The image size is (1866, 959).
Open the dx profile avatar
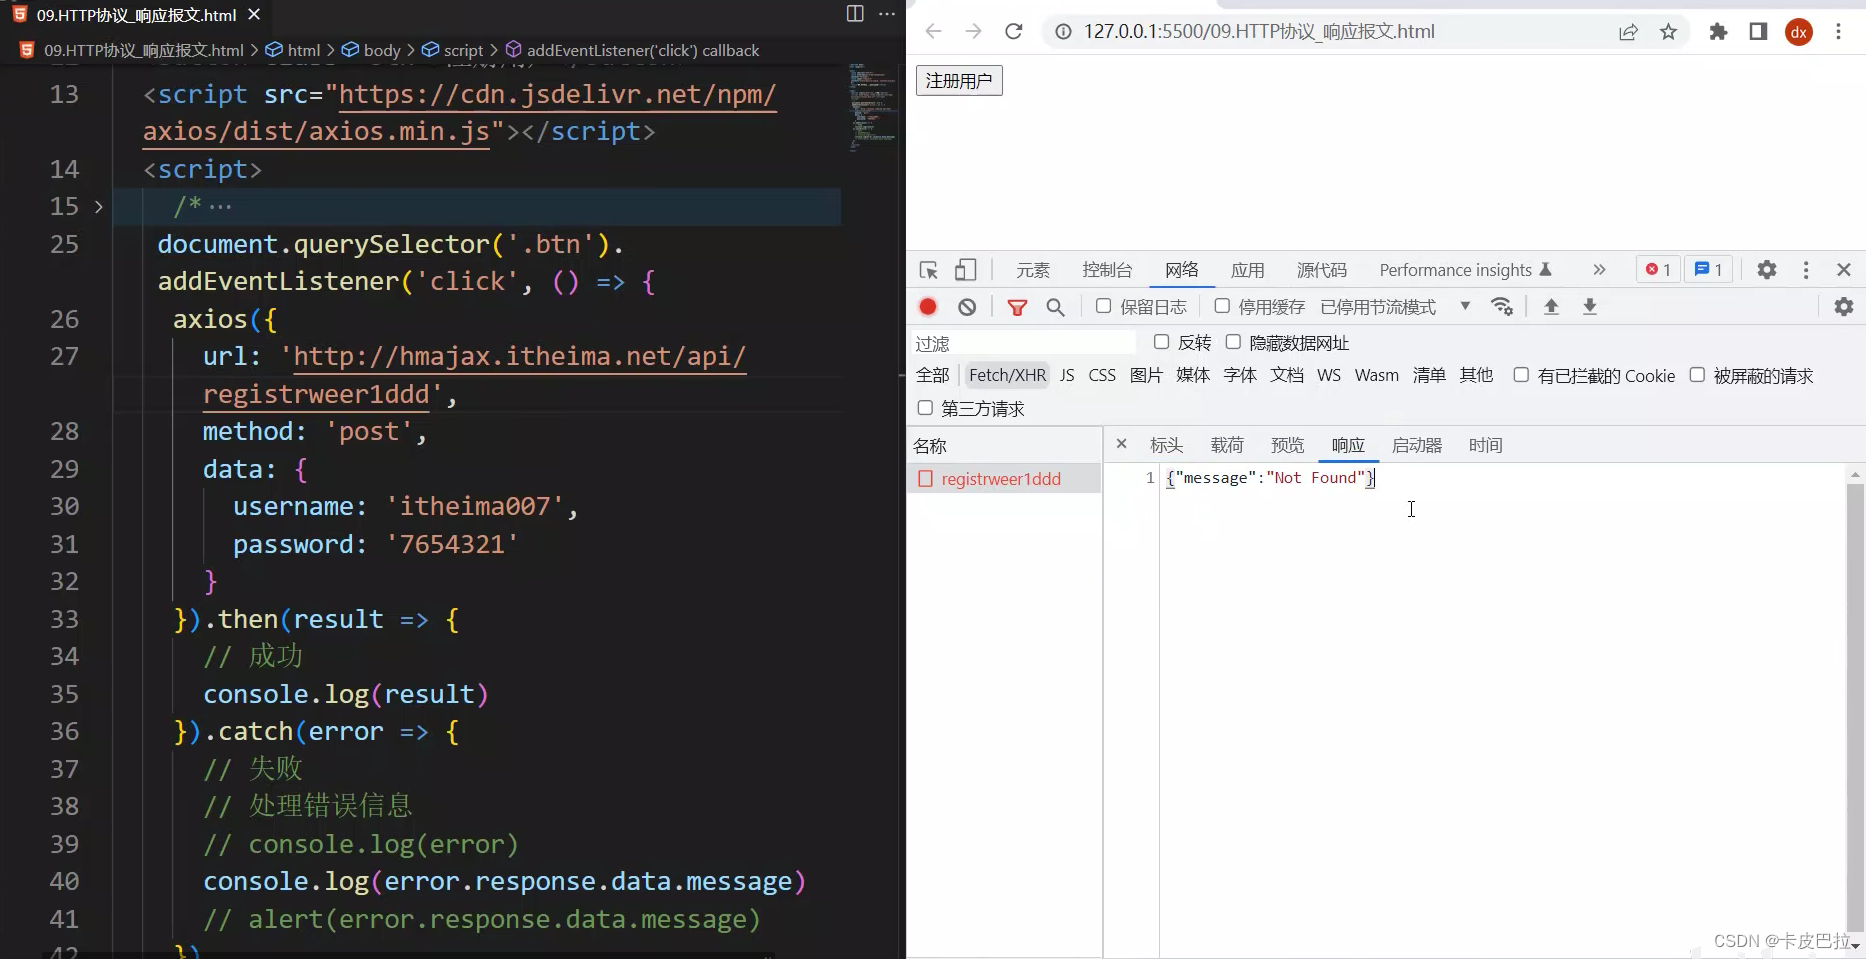[x=1798, y=32]
